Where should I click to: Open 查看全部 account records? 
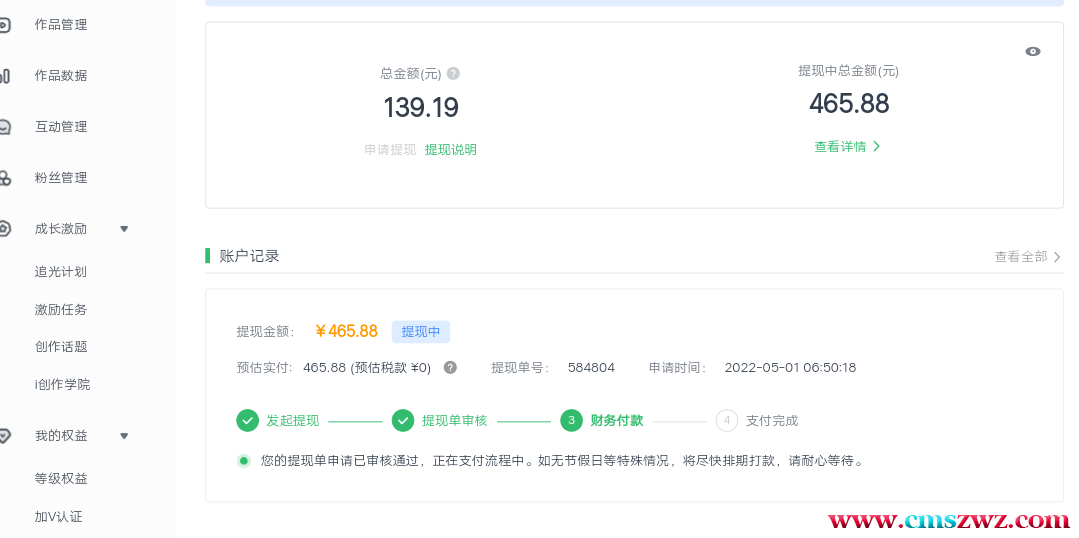point(1027,257)
